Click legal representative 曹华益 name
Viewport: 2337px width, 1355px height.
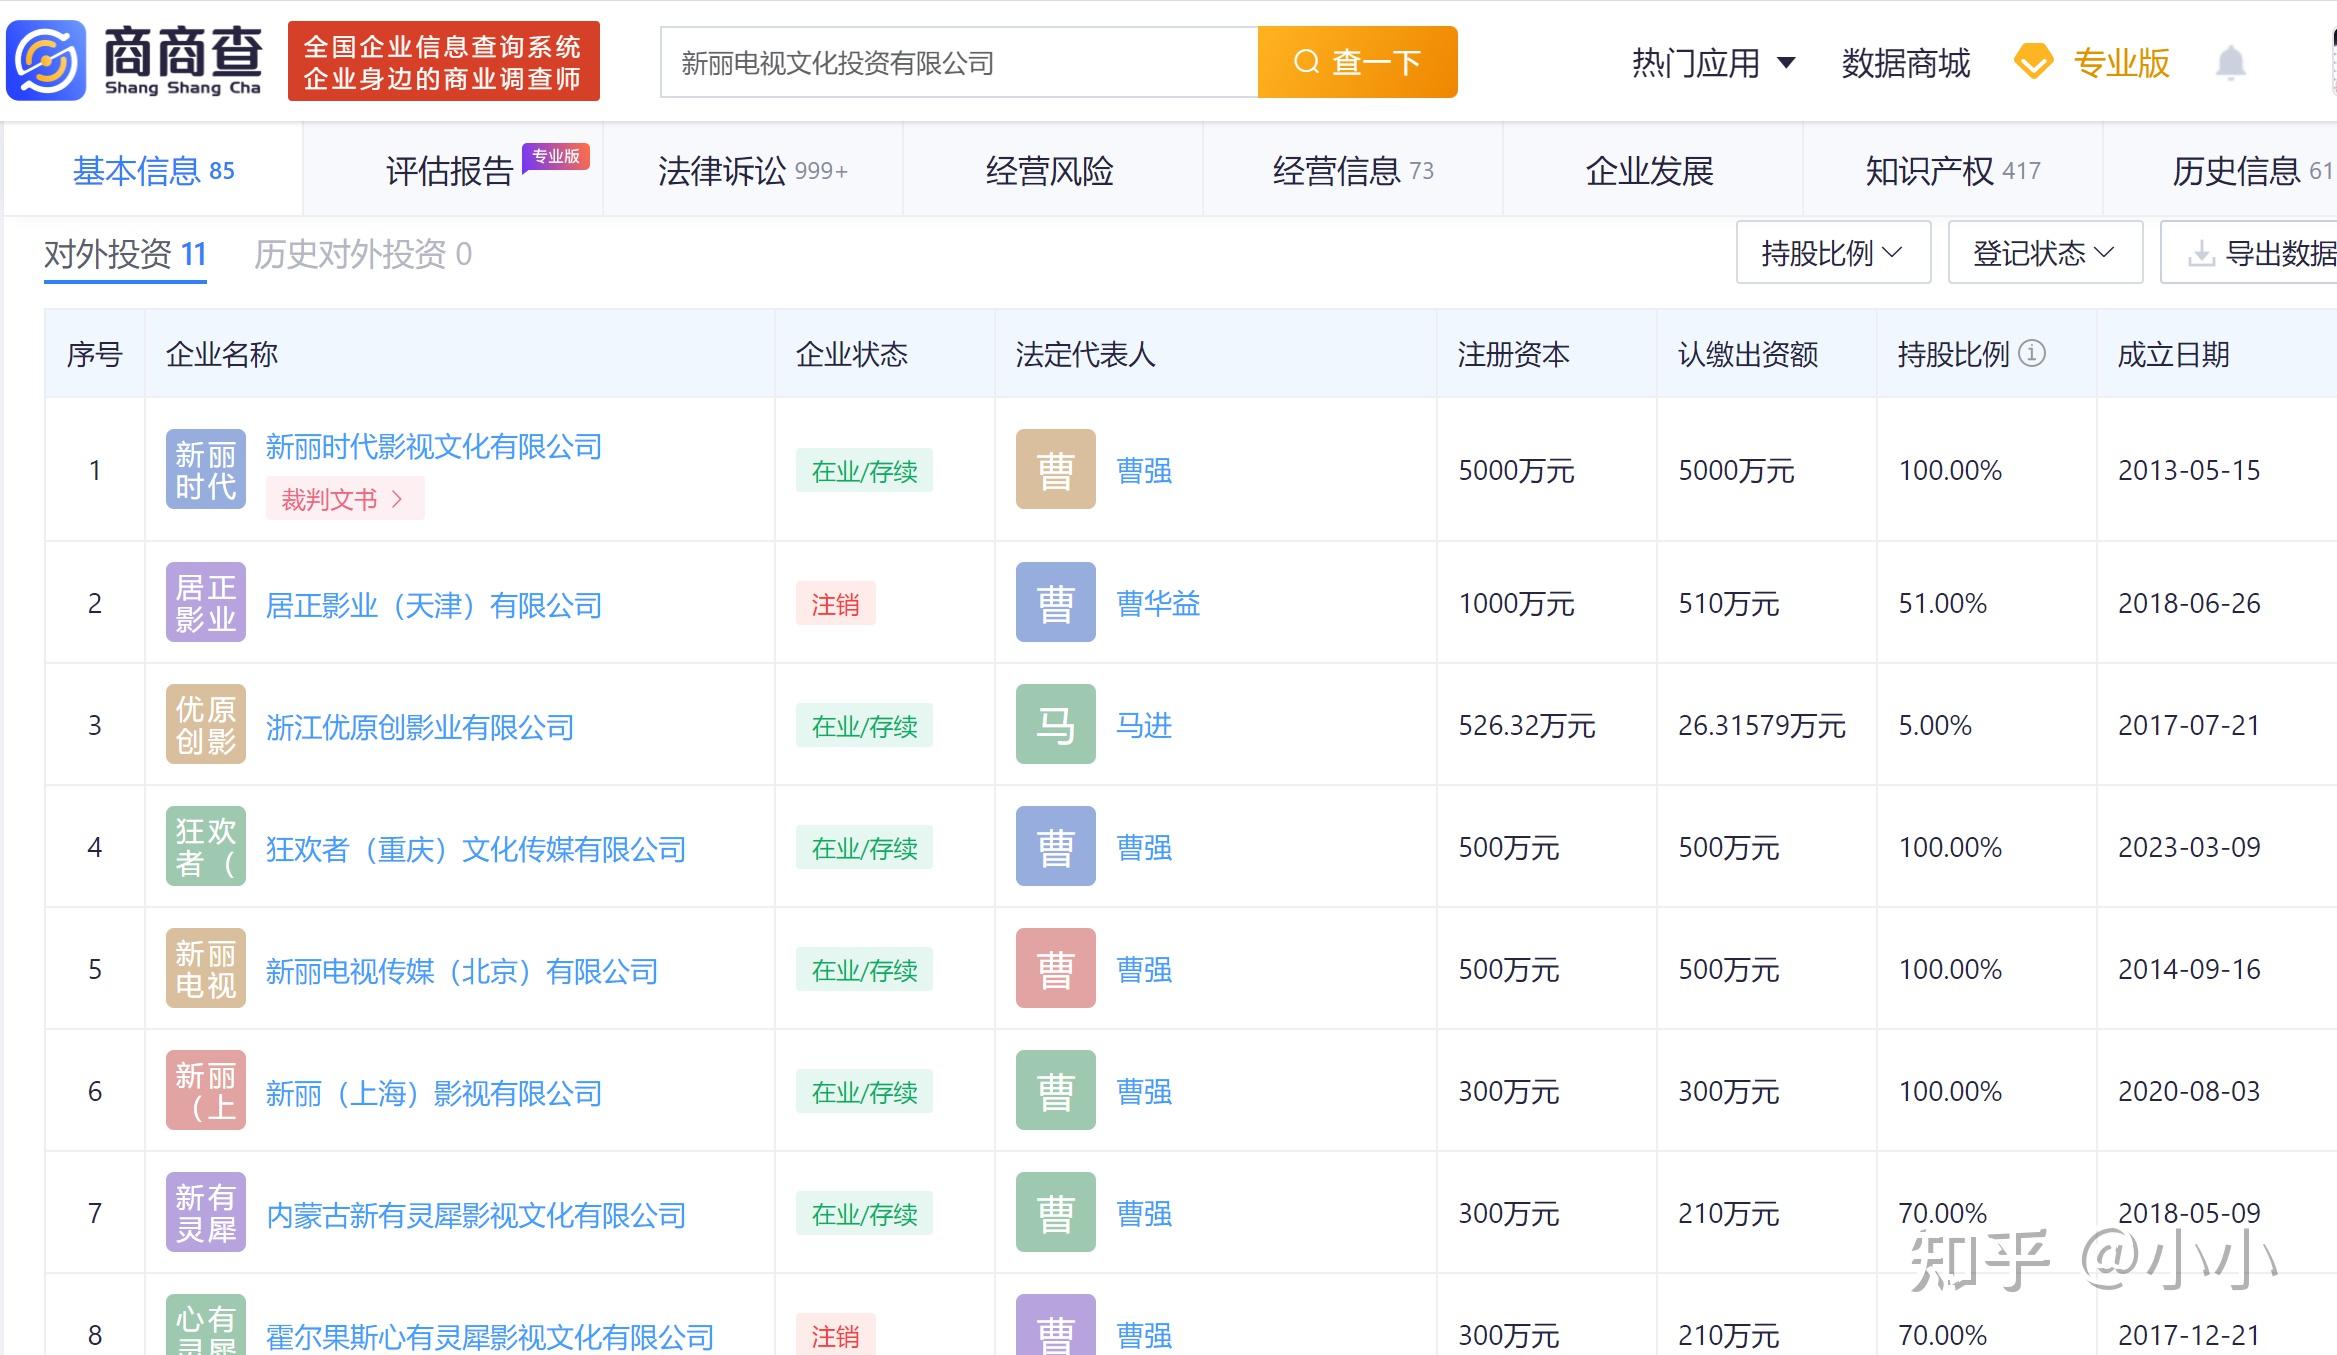pos(1158,603)
